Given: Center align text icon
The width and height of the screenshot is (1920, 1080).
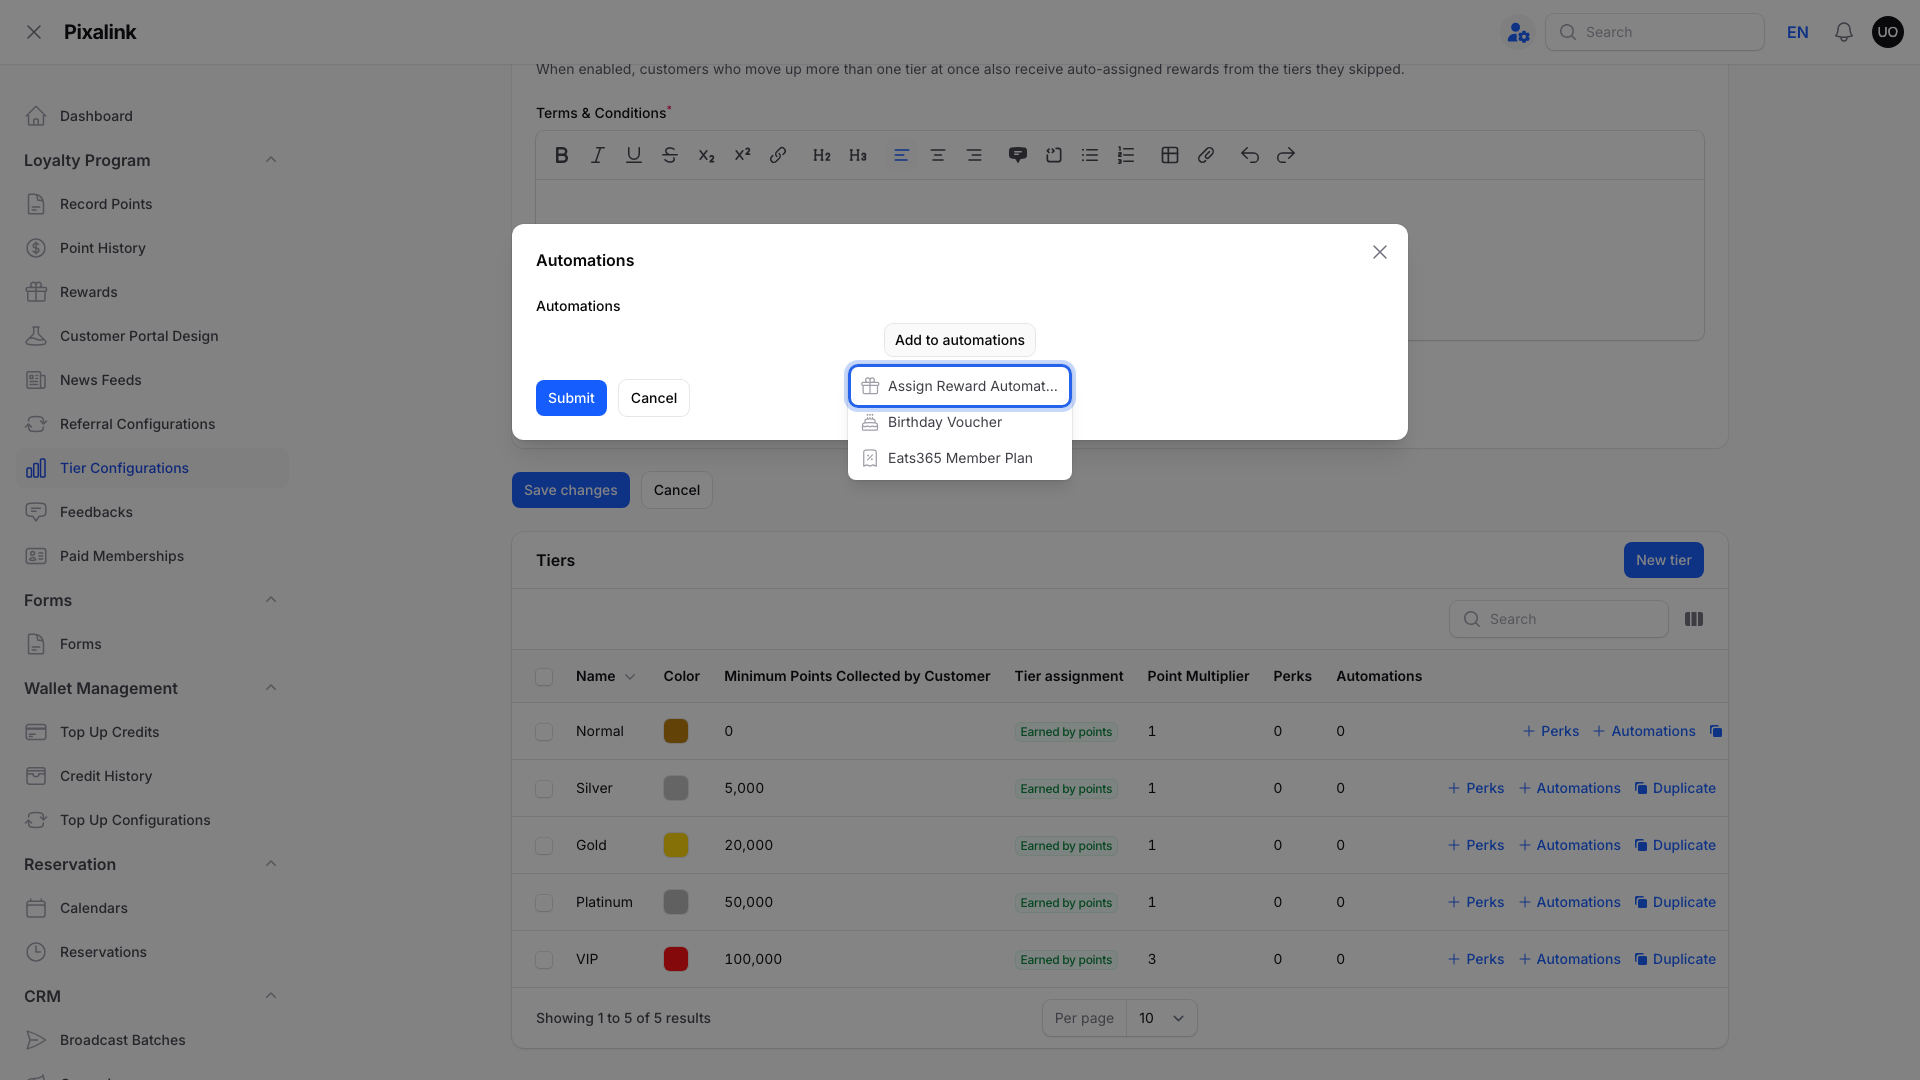Looking at the screenshot, I should pos(937,155).
